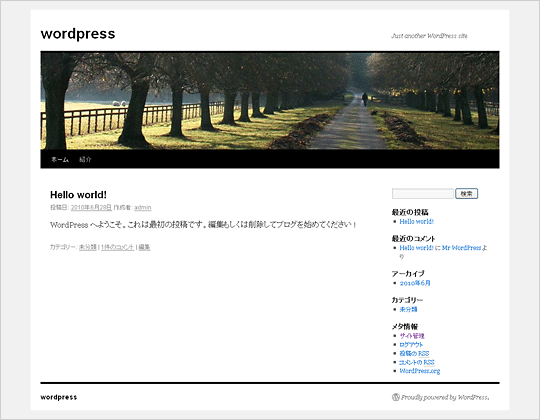Open the Hello world! post title
Viewport: 540px width, 420px height.
79,195
